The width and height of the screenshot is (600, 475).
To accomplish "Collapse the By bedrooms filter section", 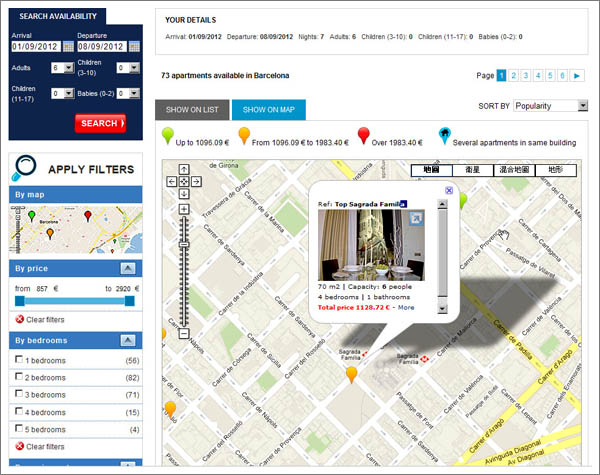I will 128,340.
